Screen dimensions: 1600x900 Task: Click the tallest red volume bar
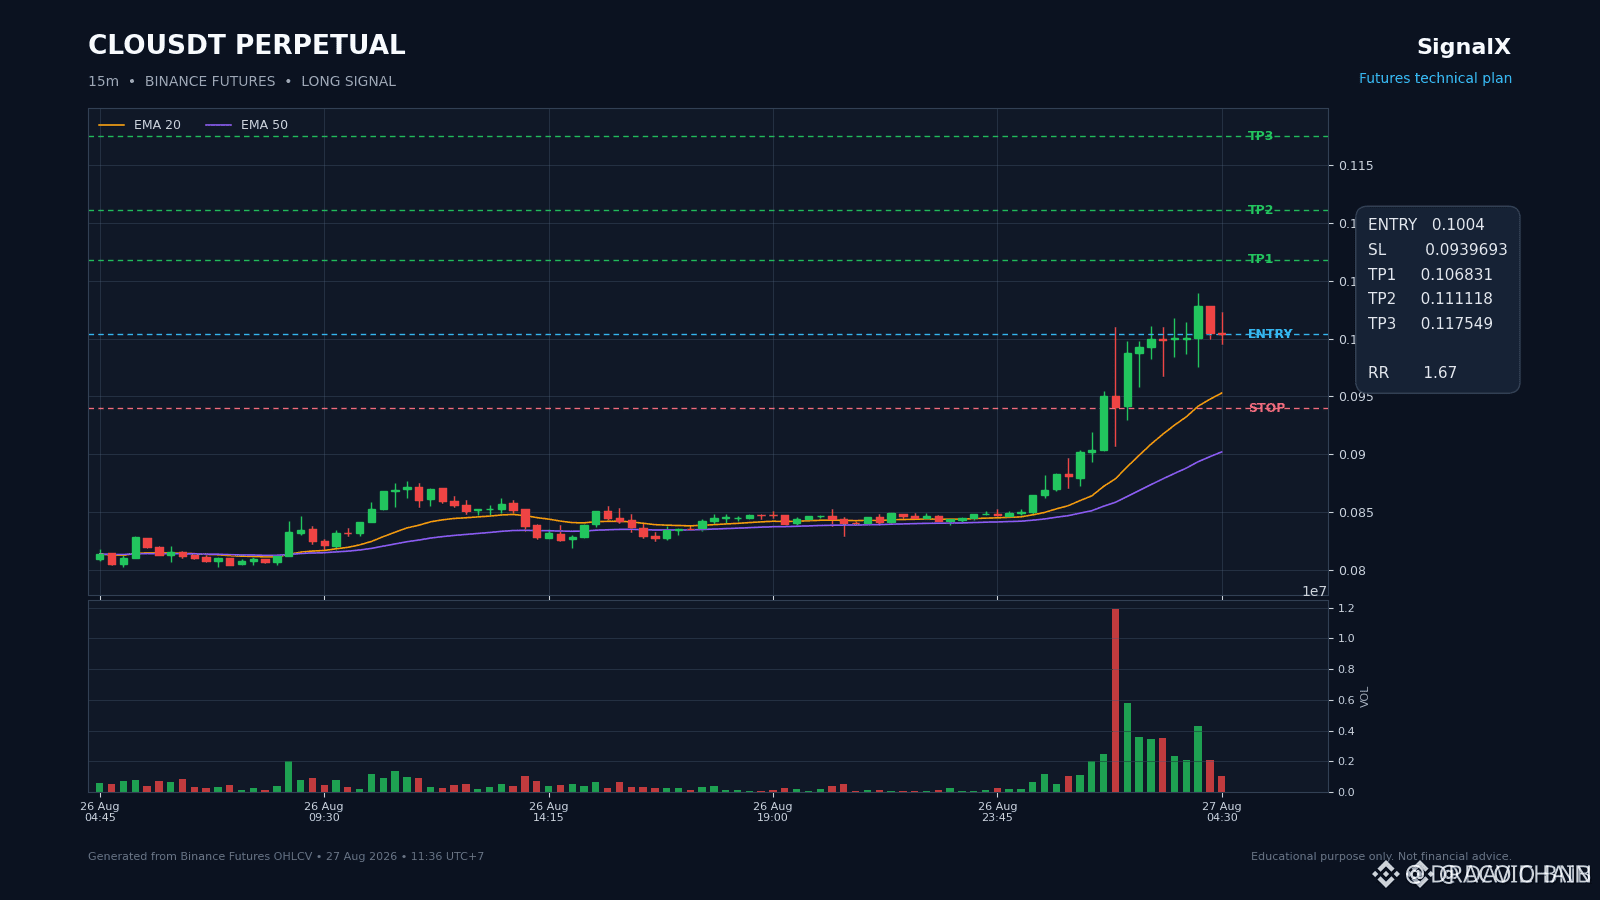pyautogui.click(x=1115, y=700)
